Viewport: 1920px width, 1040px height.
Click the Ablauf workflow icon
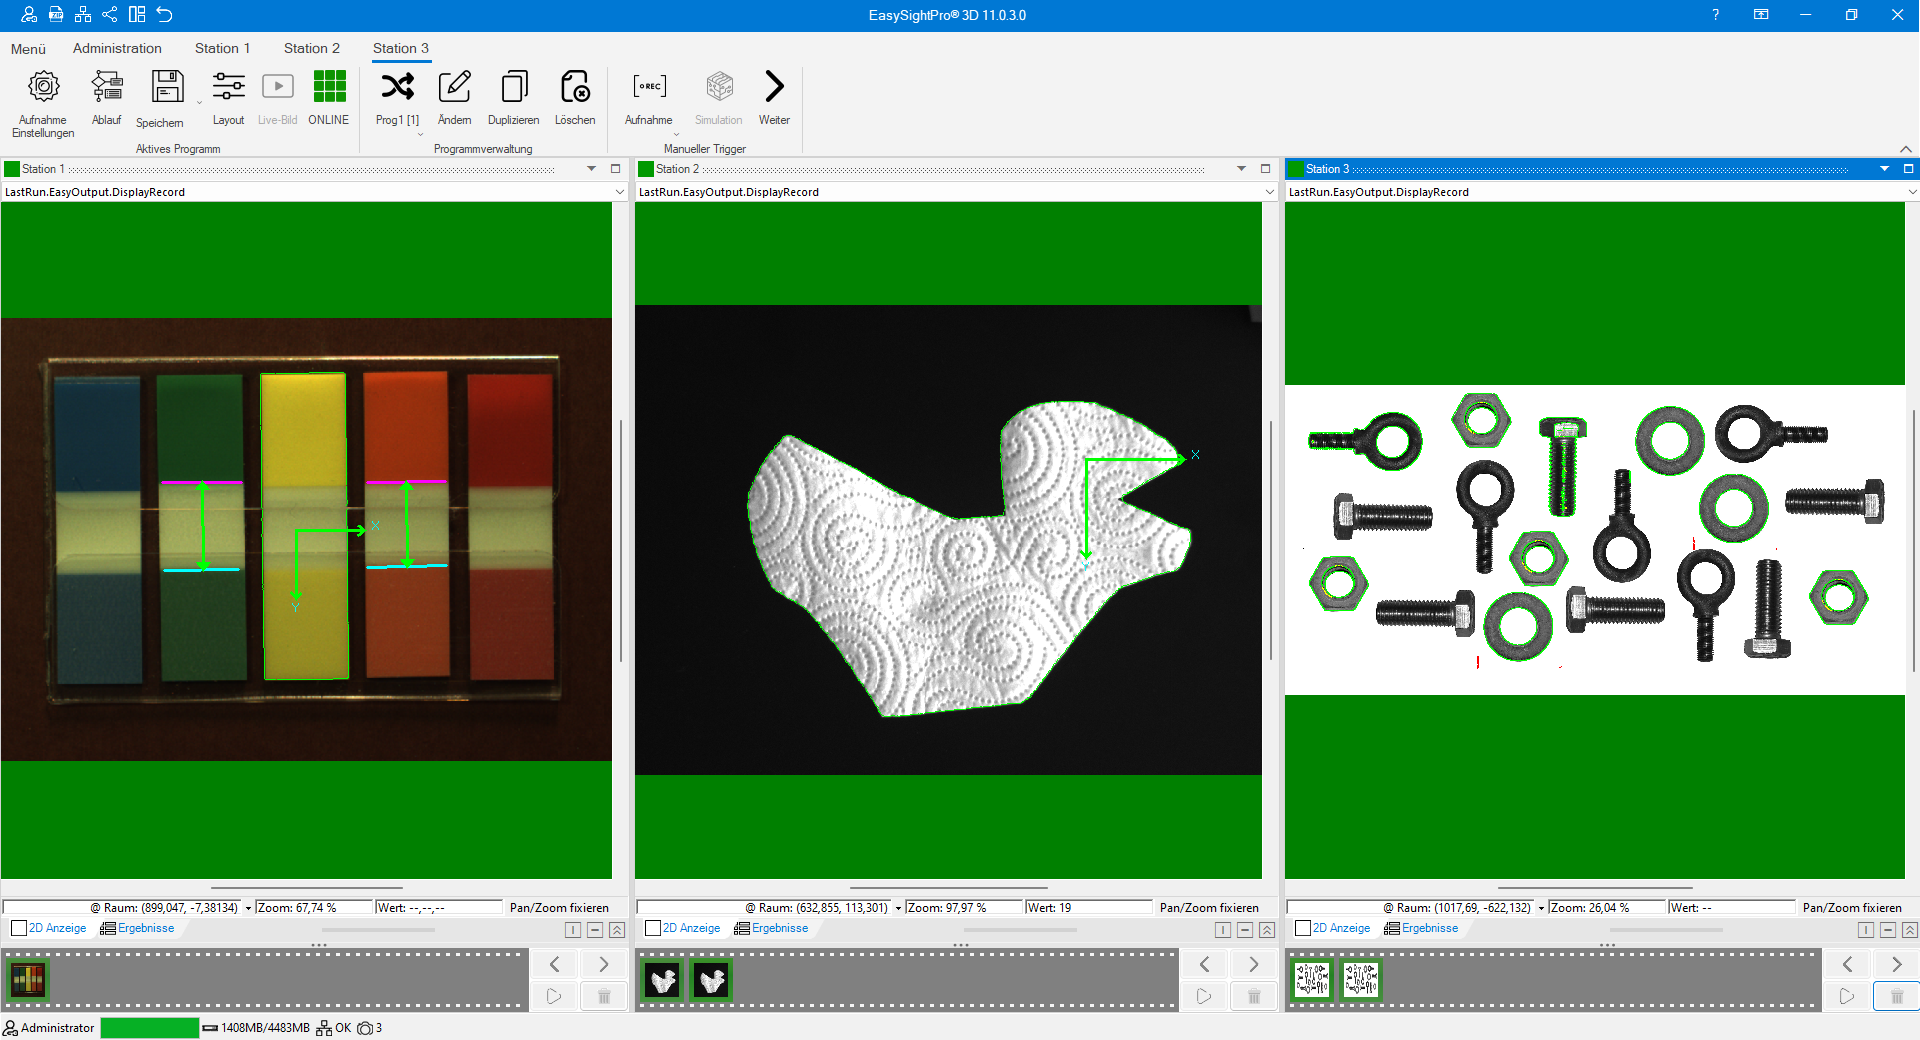pos(106,88)
